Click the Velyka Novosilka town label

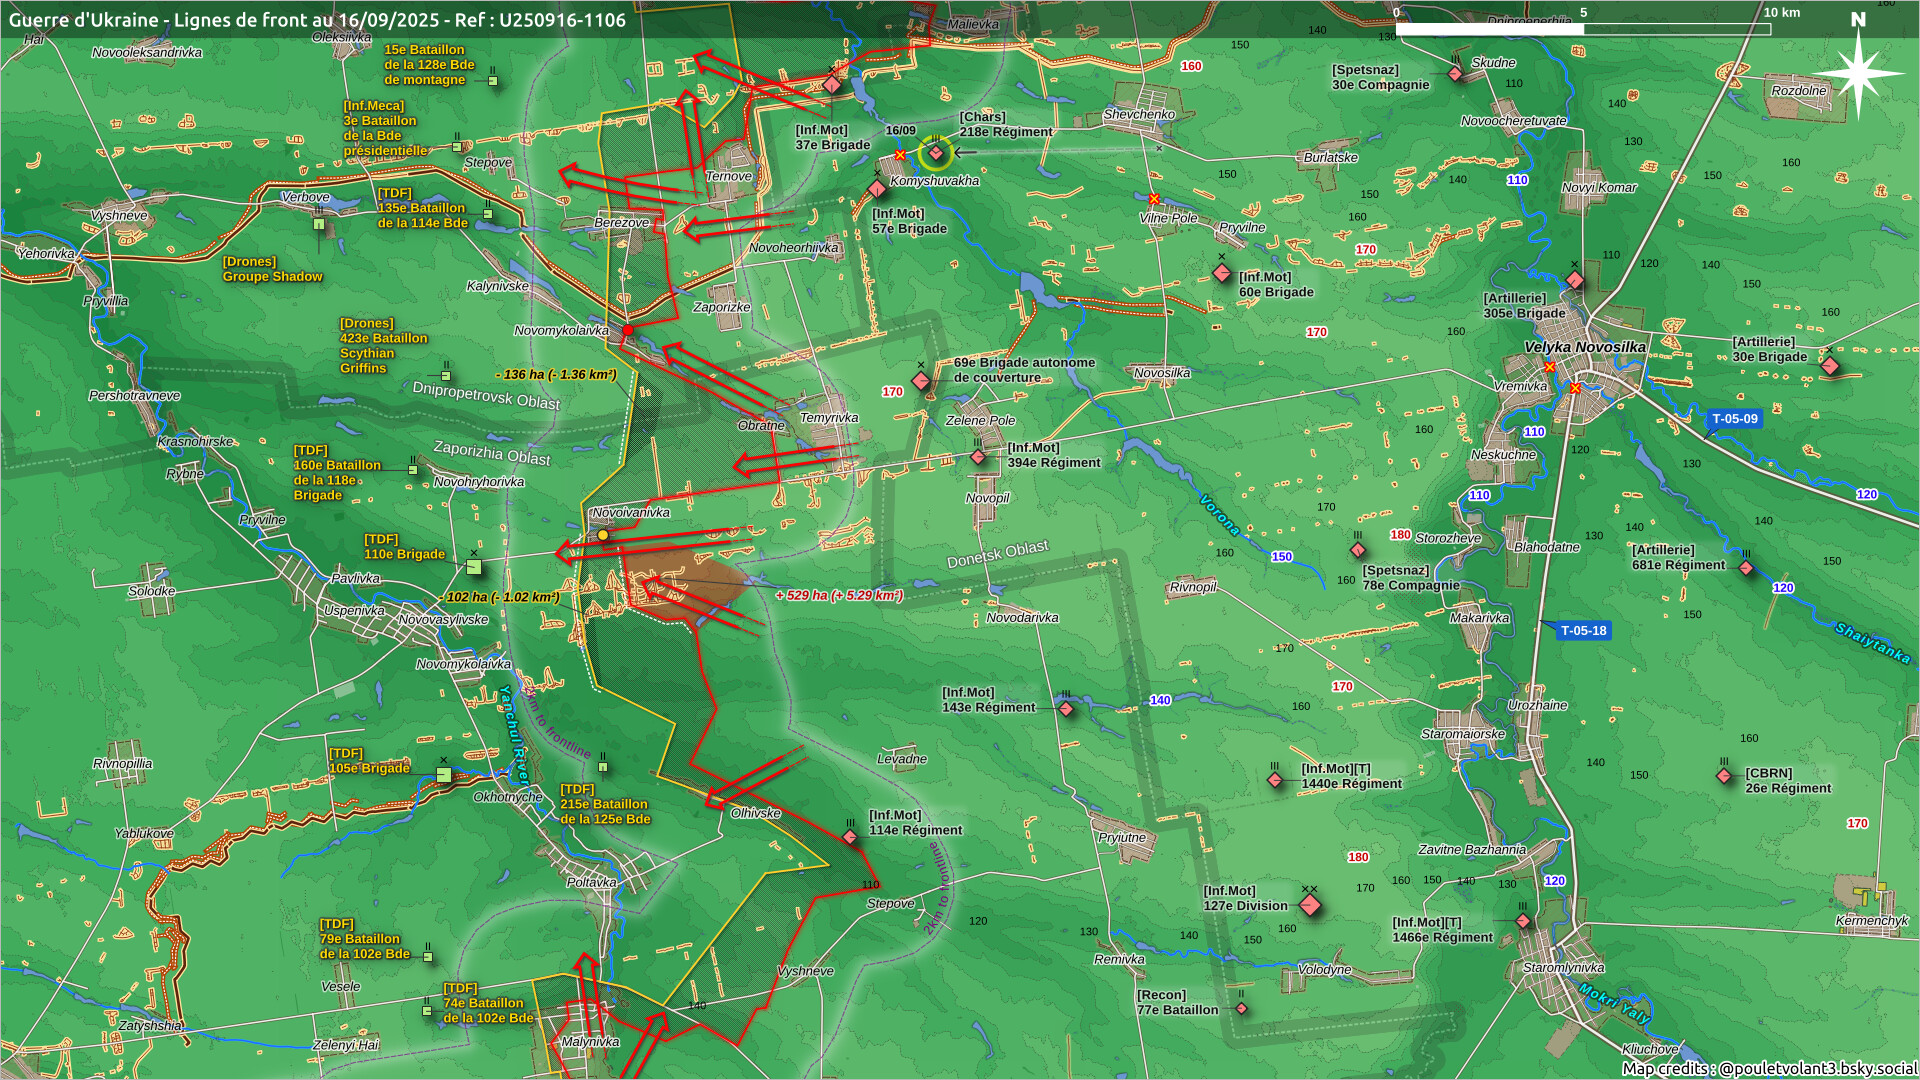1584,347
